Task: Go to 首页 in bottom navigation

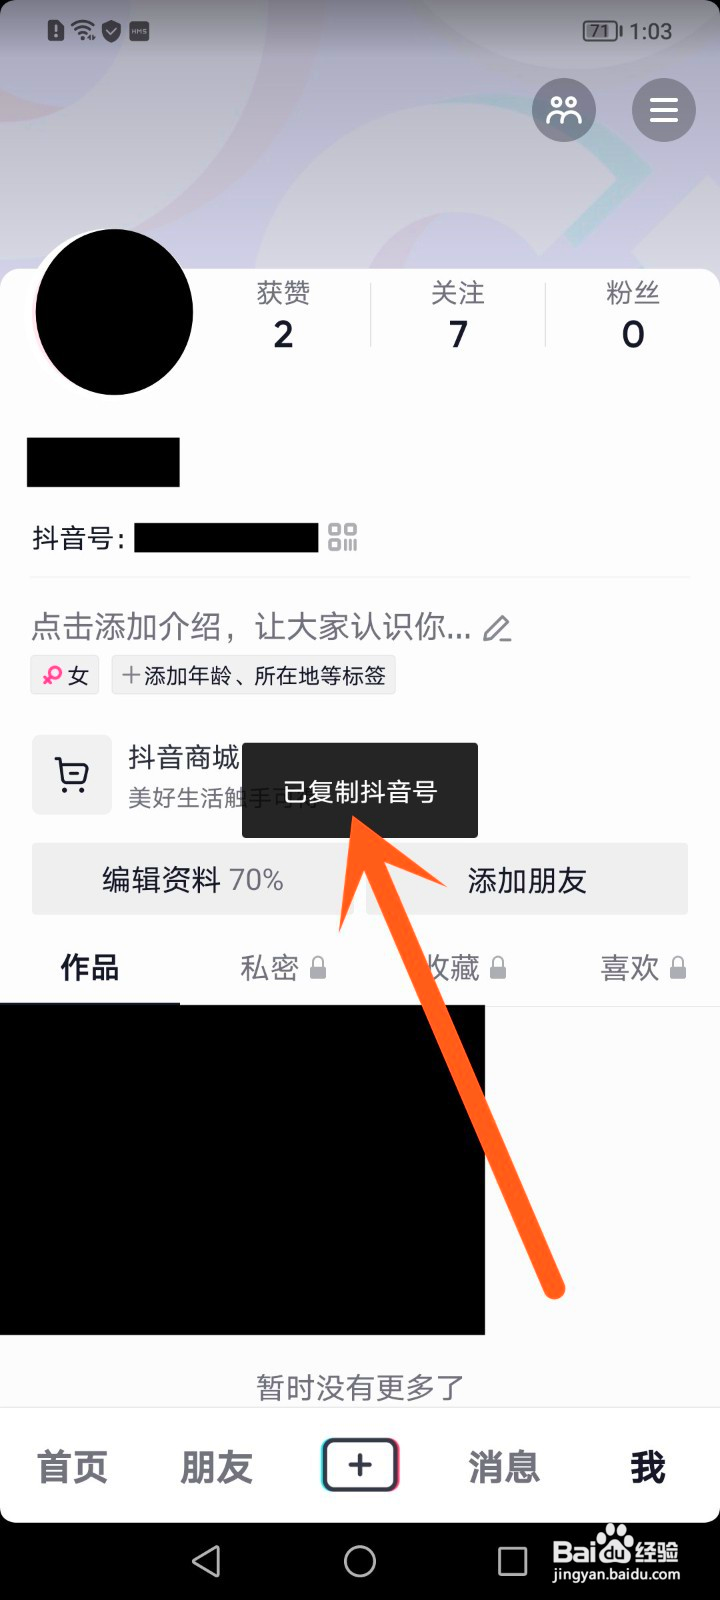Action: tap(72, 1467)
